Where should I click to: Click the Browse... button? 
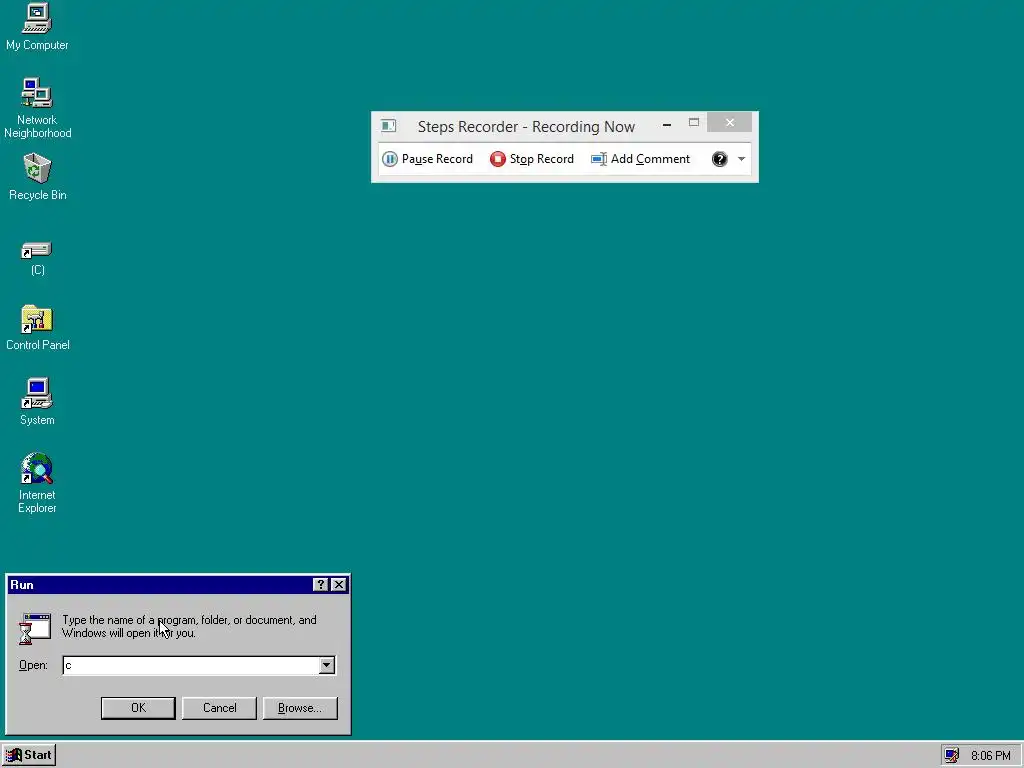point(300,708)
